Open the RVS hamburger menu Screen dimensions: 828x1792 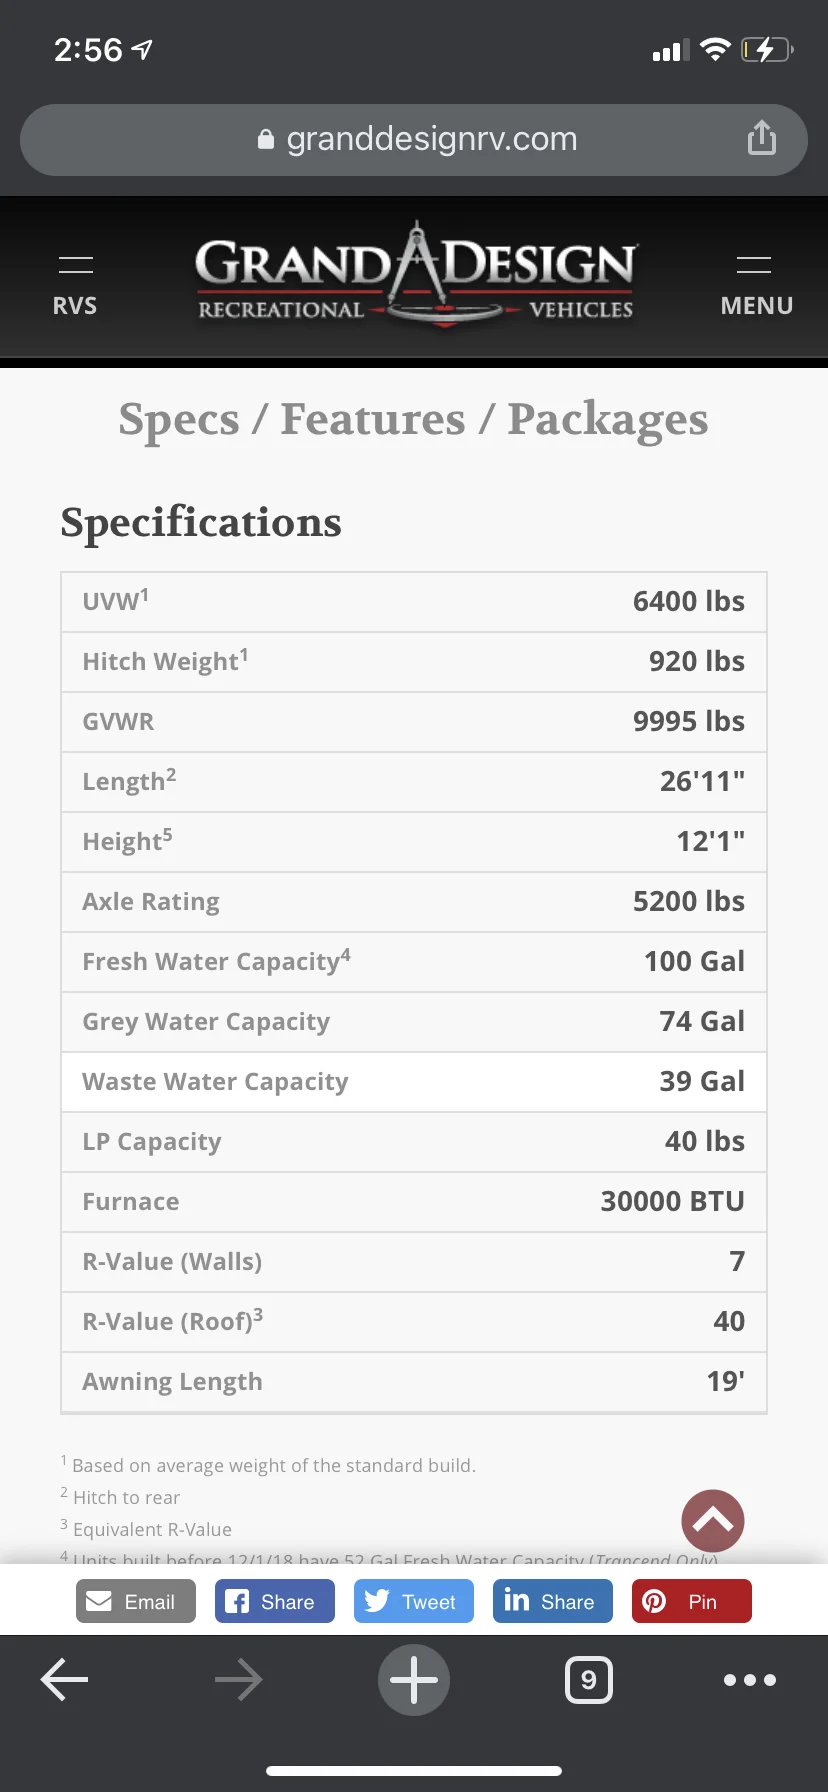coord(75,285)
